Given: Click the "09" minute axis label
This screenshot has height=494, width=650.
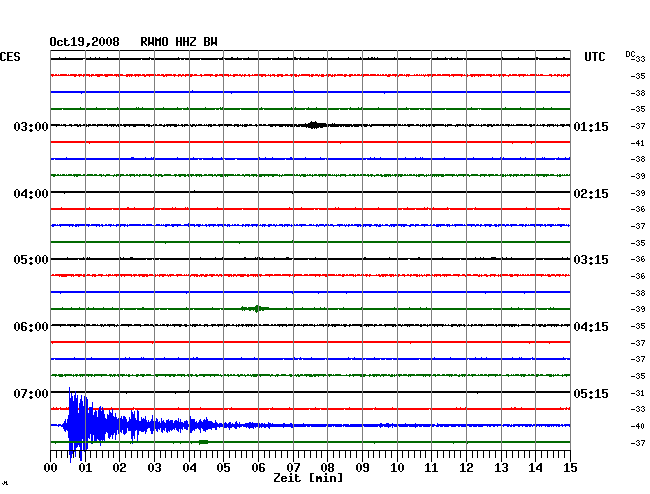Looking at the screenshot, I should [x=362, y=468].
